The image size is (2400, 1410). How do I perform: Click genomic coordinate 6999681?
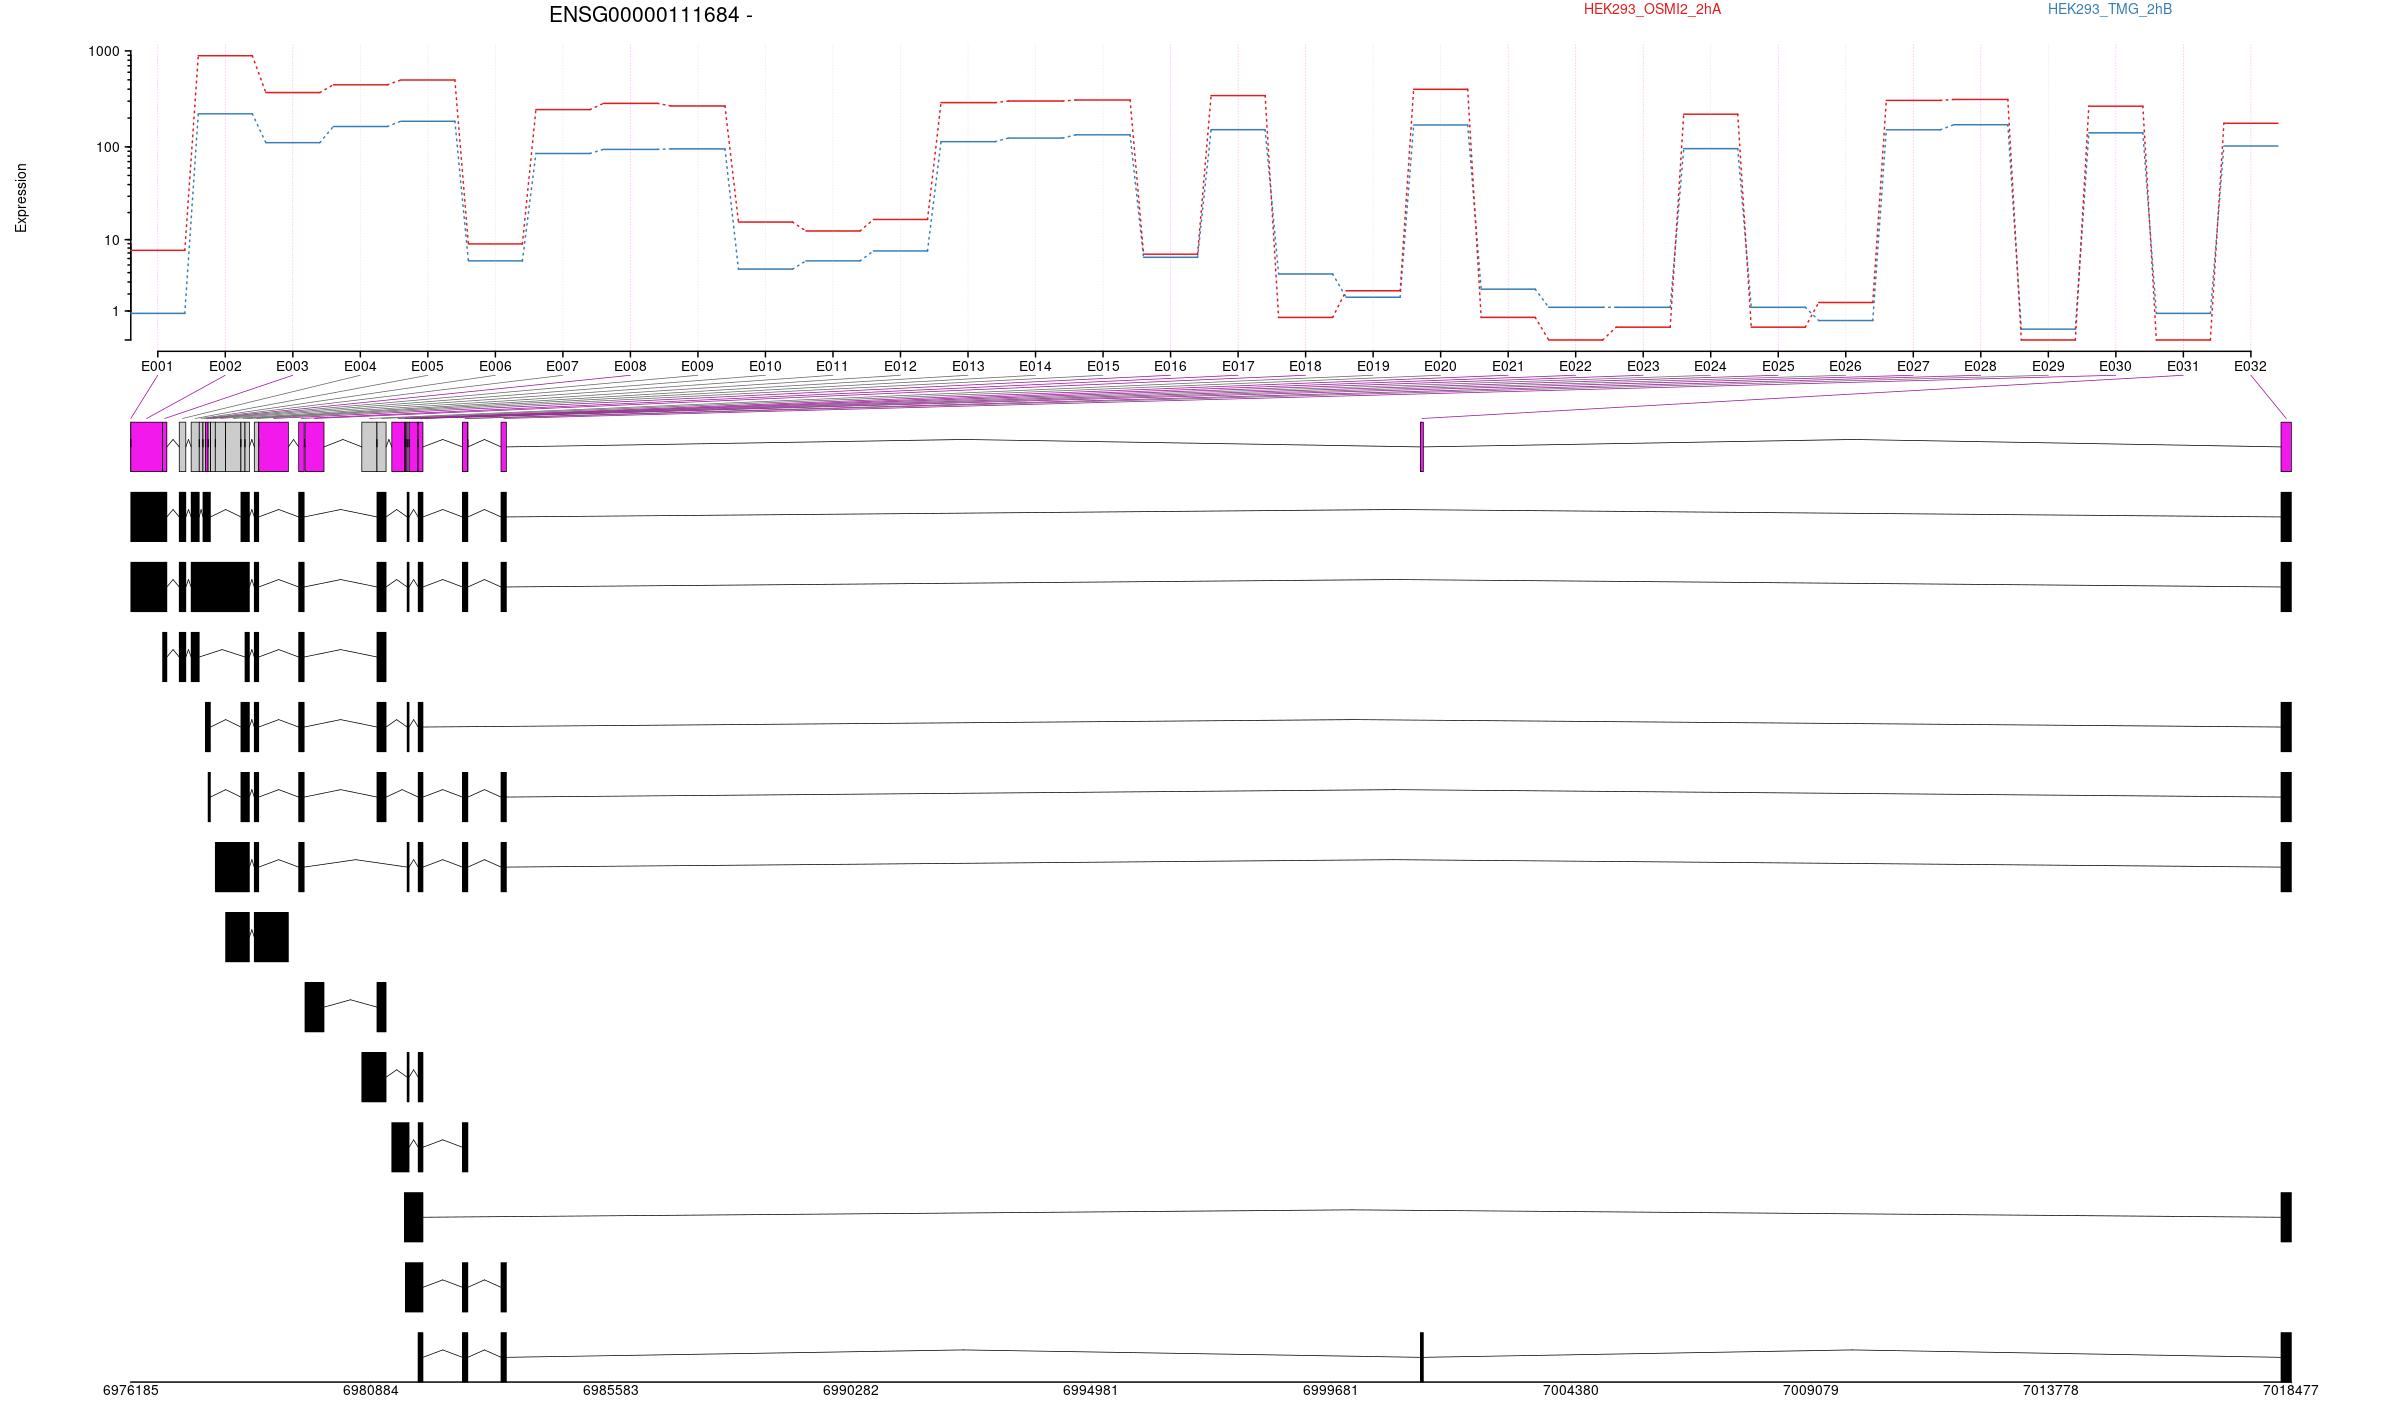click(x=1331, y=1390)
